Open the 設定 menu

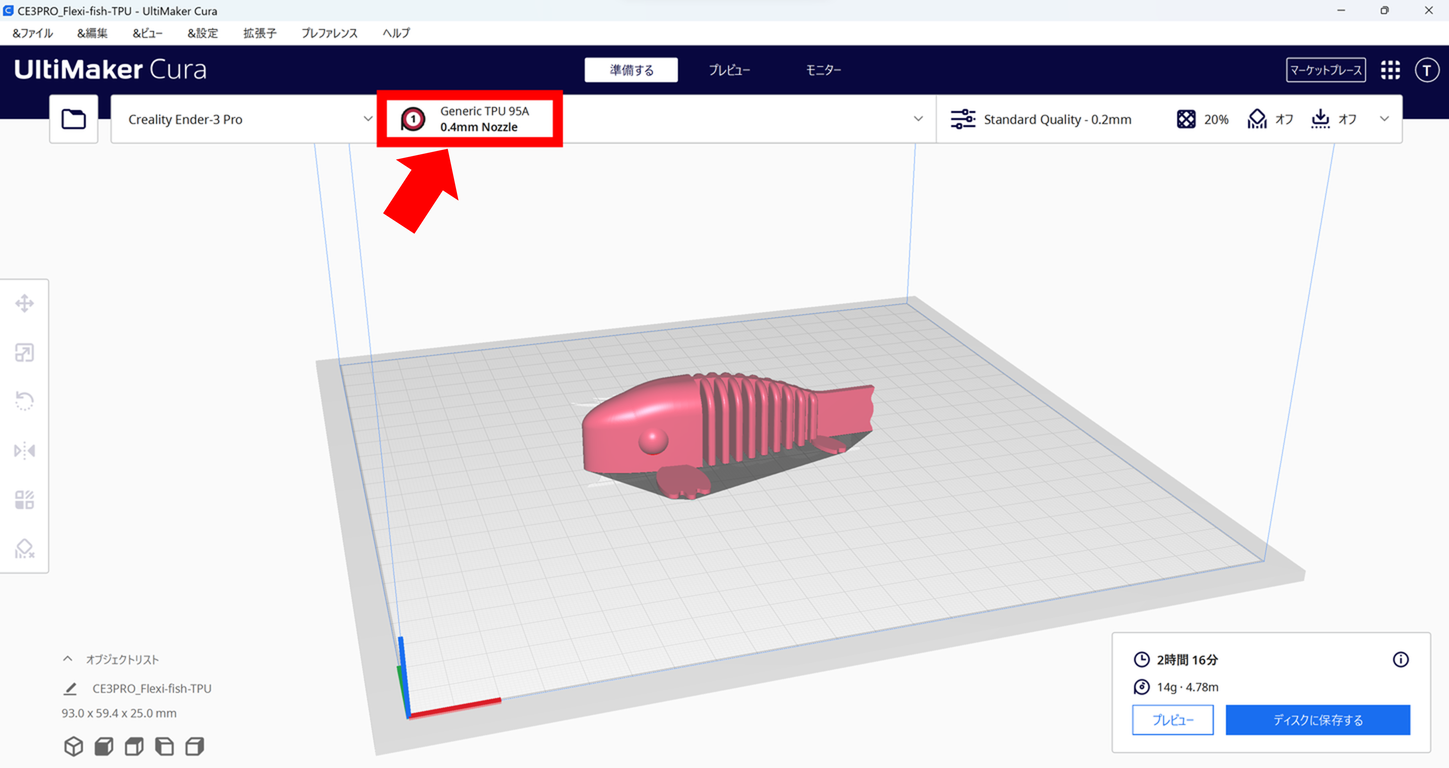point(202,33)
